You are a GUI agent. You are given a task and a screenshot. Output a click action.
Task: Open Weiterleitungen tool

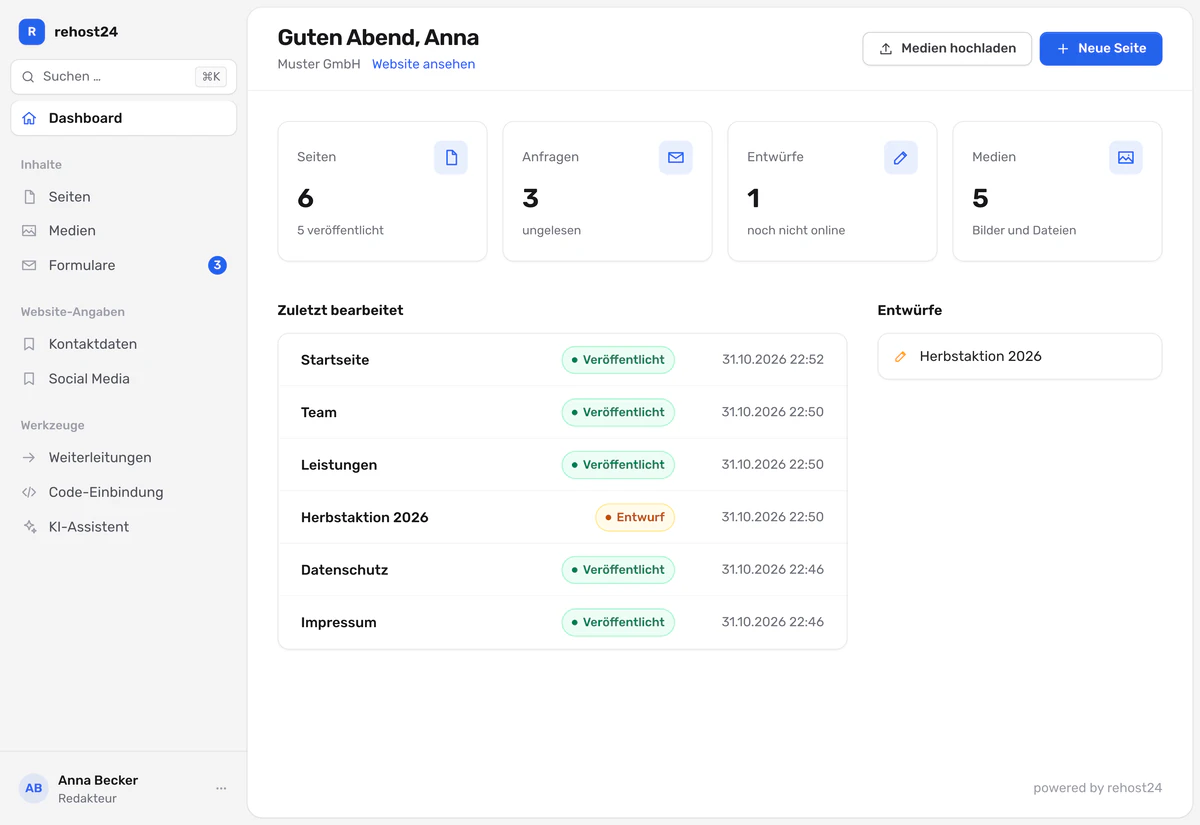click(x=124, y=458)
